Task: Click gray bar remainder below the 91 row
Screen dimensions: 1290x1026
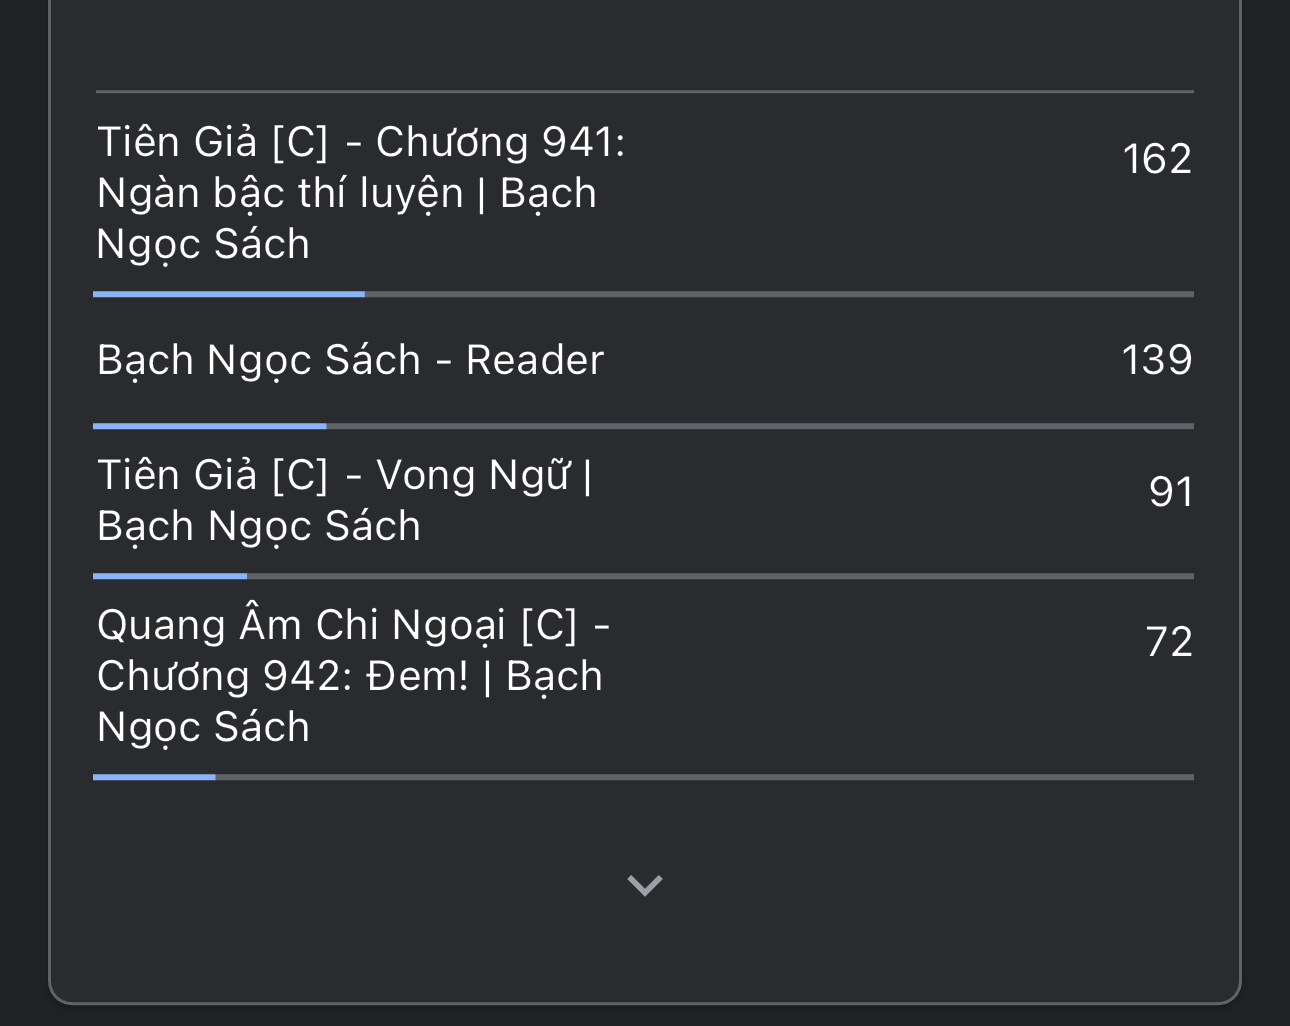Action: coord(720,576)
